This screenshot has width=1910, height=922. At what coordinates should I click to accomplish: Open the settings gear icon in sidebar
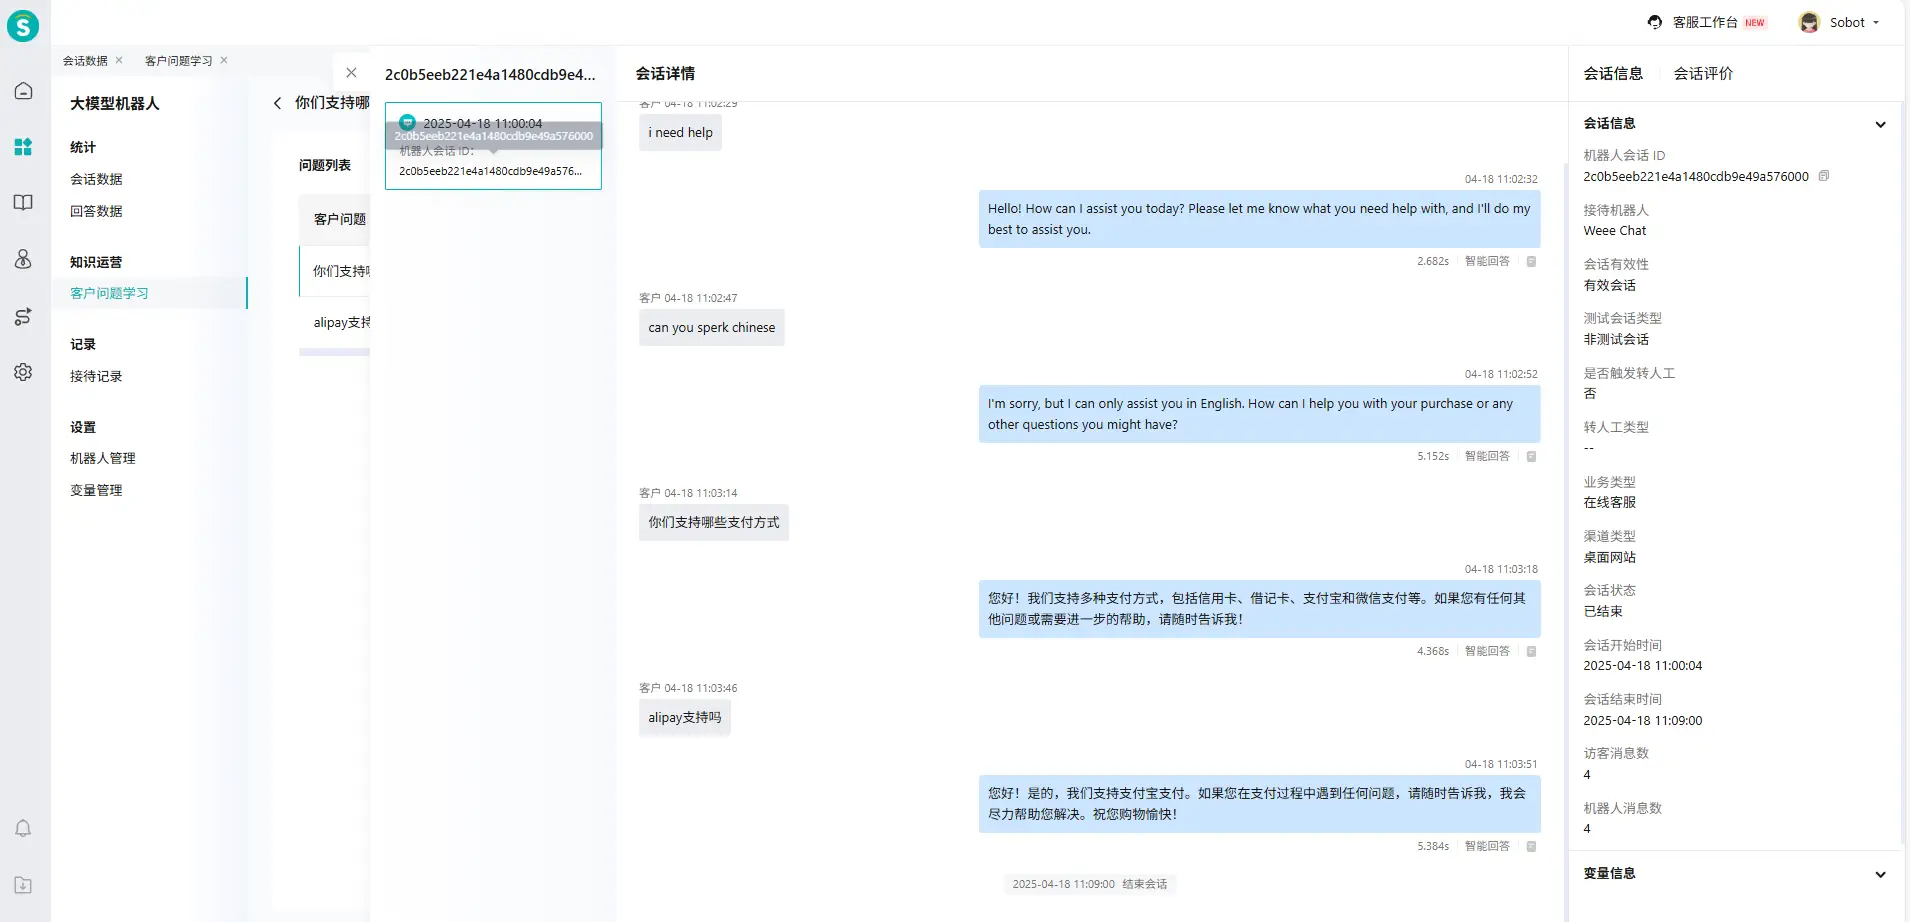[x=23, y=372]
